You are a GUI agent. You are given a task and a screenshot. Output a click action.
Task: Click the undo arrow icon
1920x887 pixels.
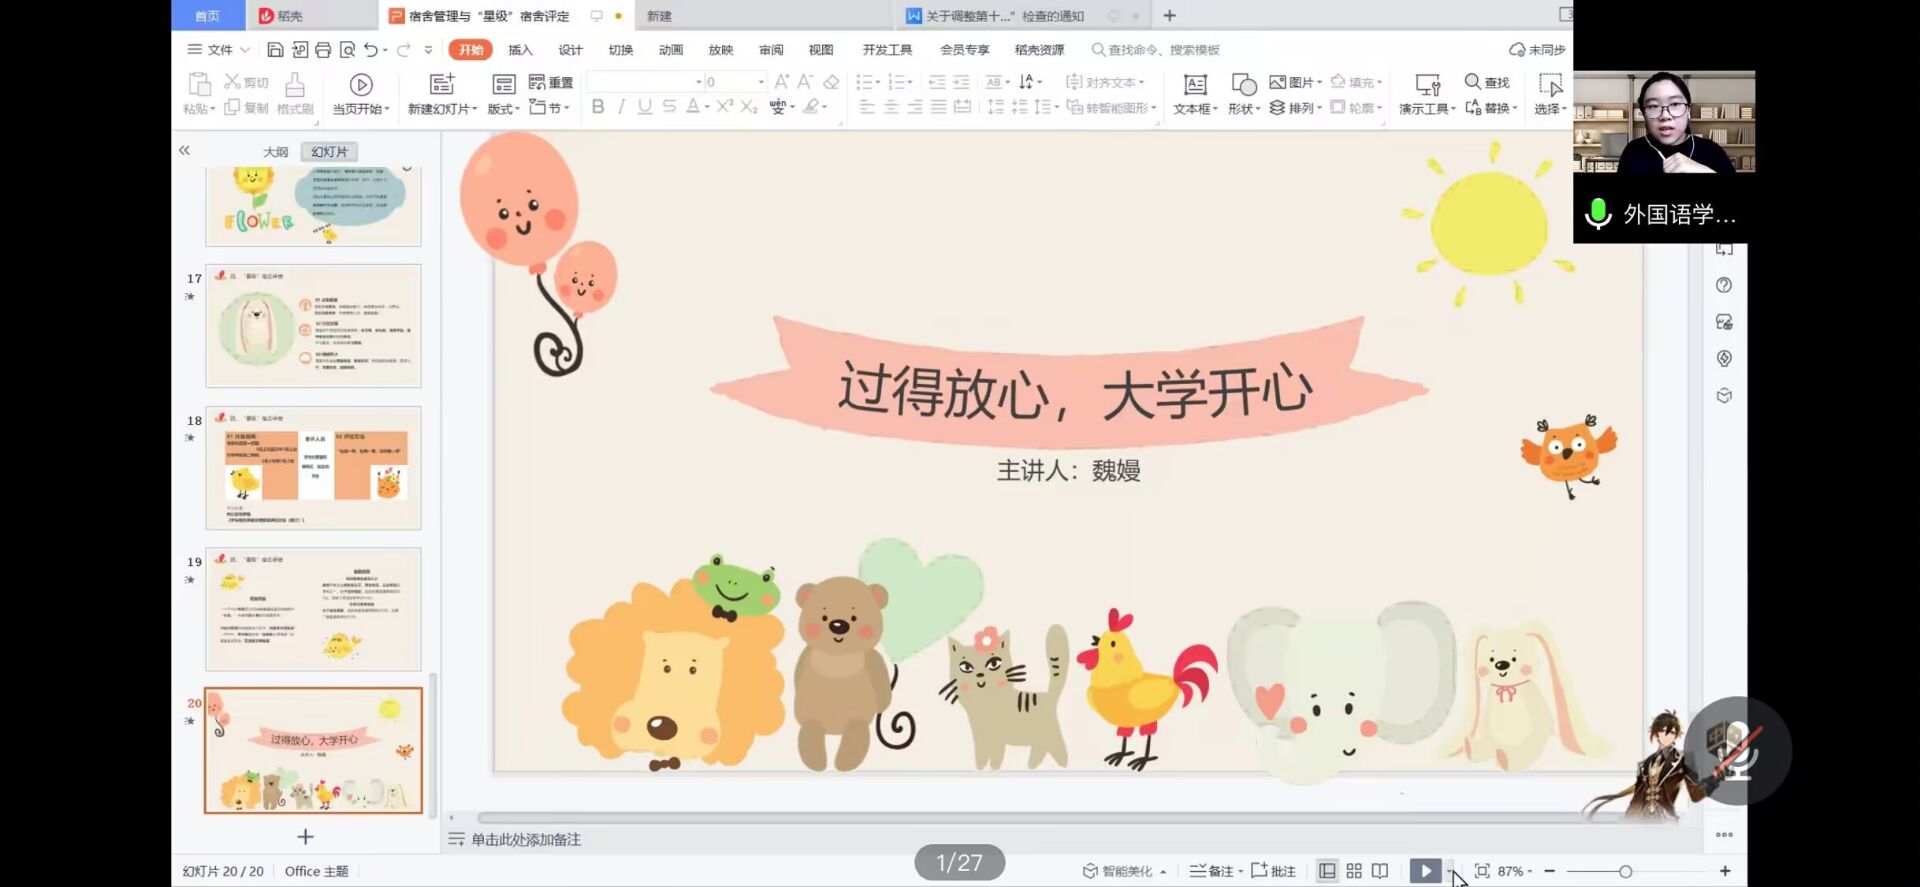click(371, 50)
